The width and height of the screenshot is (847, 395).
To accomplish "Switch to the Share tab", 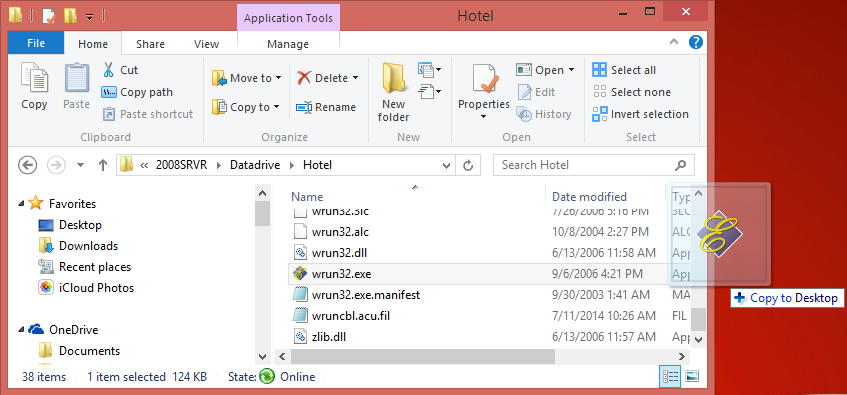I will point(150,44).
